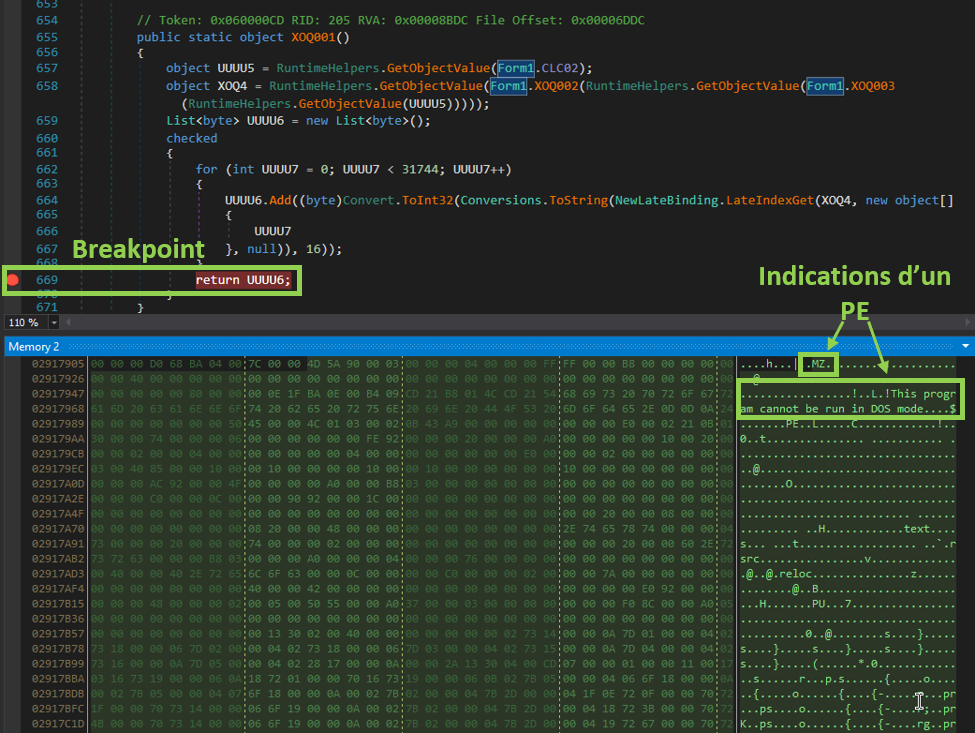This screenshot has height=733, width=975.
Task: Click NewLateBinding on line 664
Action: click(666, 200)
